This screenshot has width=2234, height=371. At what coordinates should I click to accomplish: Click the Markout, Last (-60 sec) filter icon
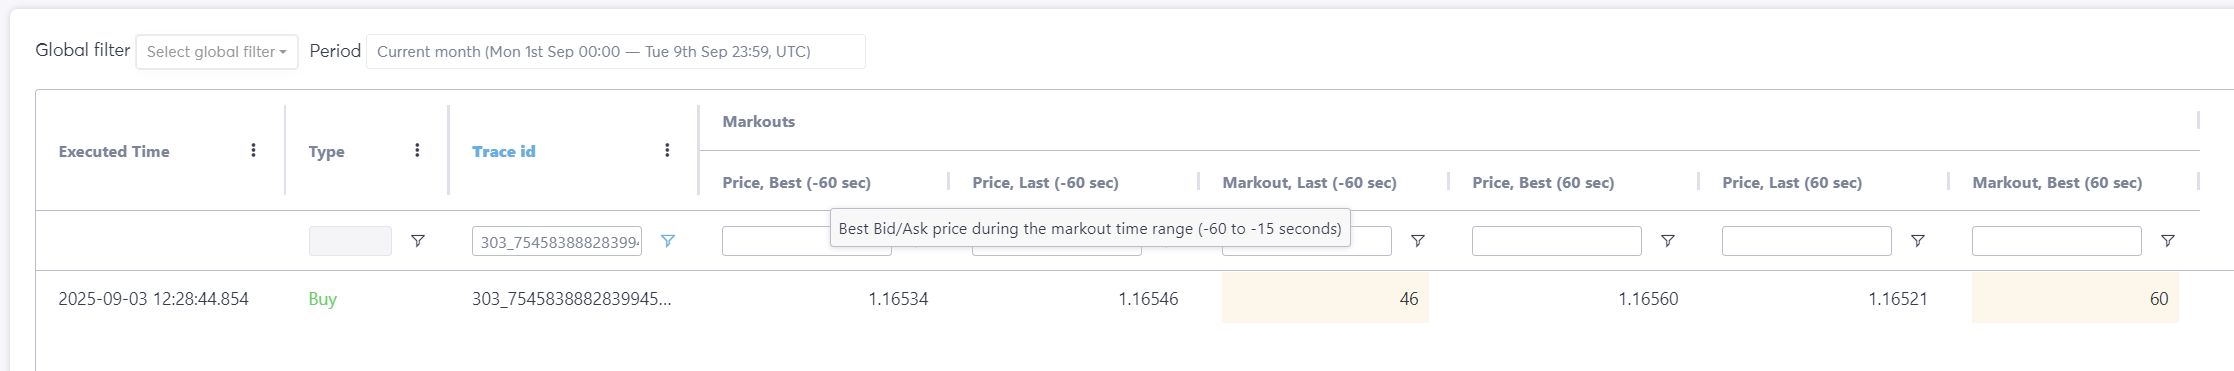tap(1417, 241)
